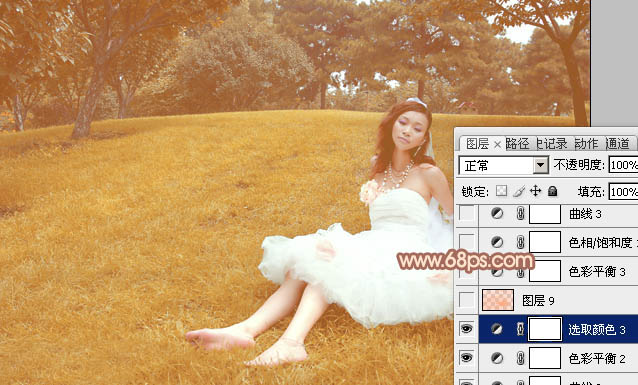Switch to the 通道 tab
This screenshot has height=385, width=638.
617,144
